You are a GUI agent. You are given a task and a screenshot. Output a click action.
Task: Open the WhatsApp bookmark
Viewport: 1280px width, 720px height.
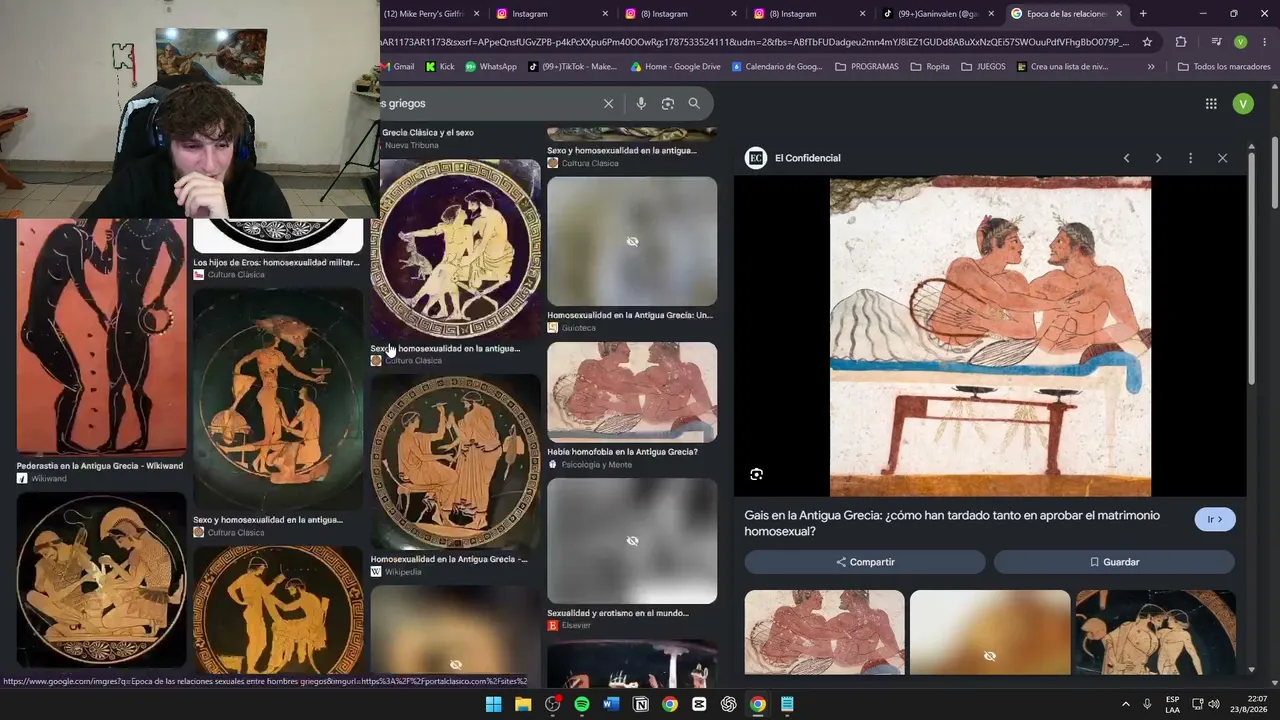pos(491,67)
